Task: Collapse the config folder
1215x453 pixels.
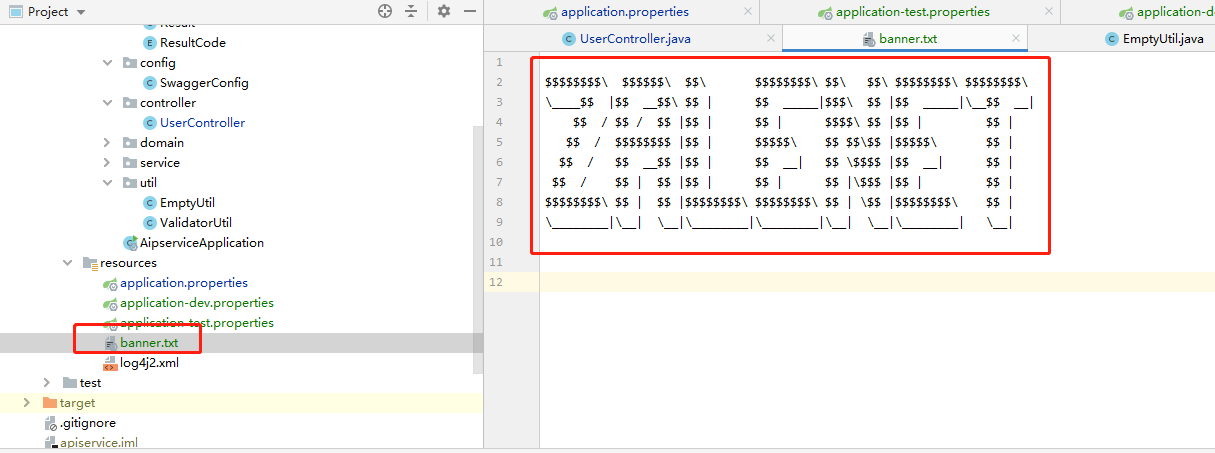Action: coord(108,63)
